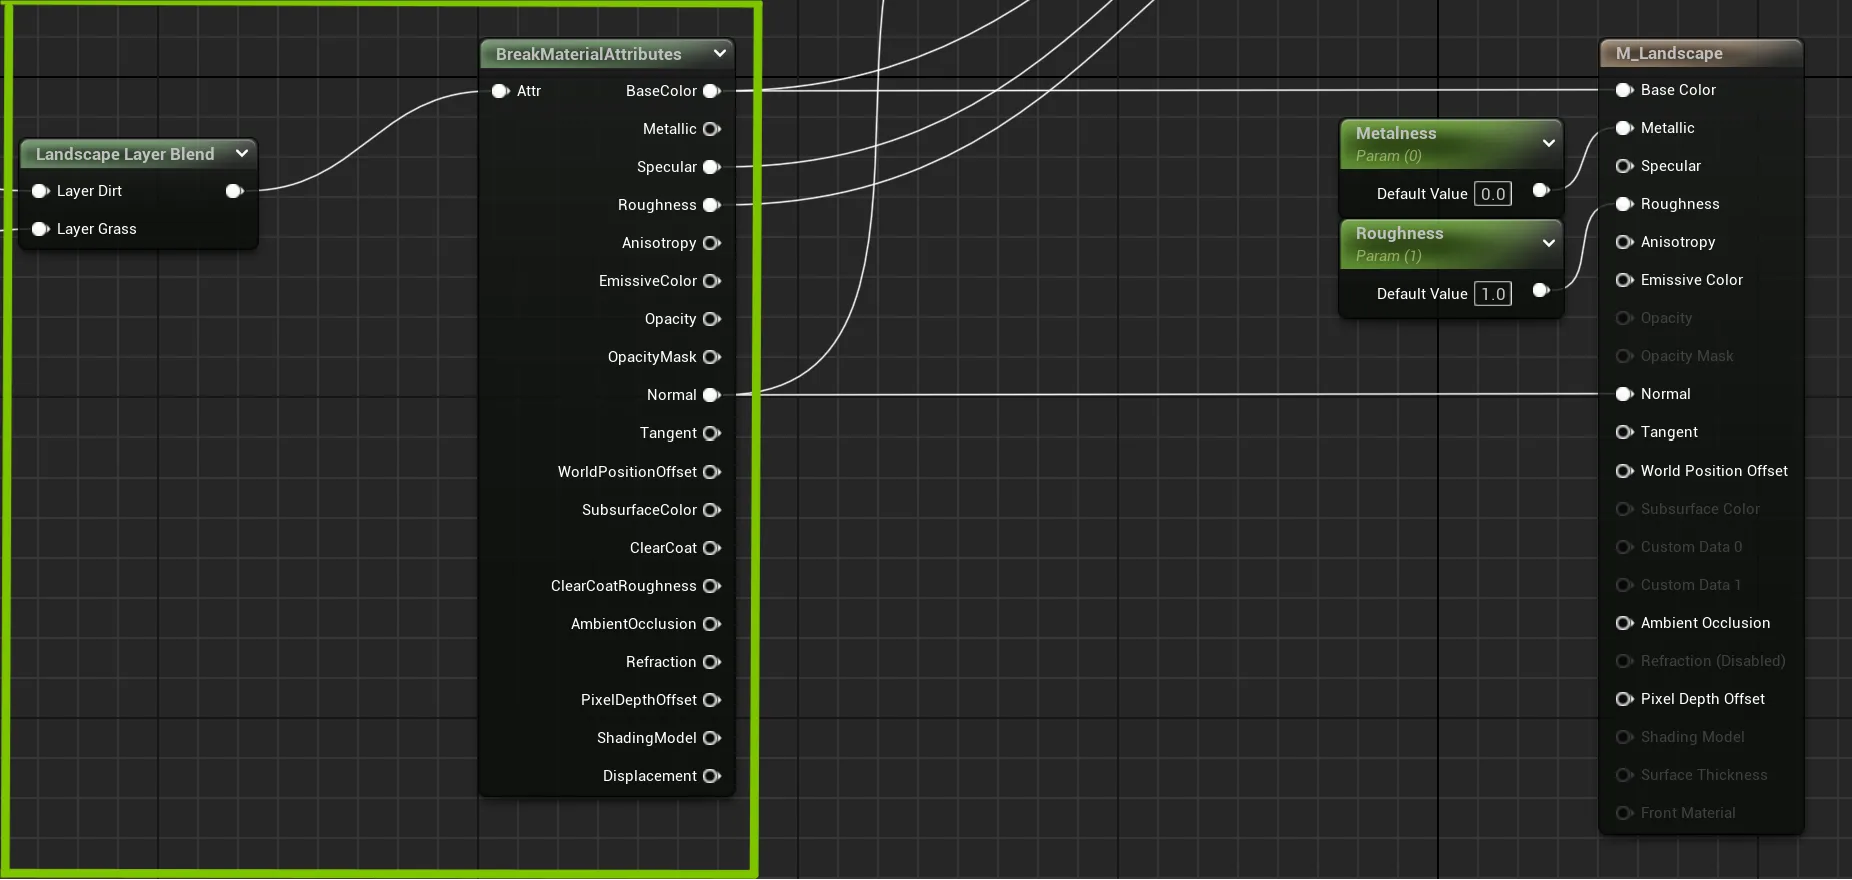Click Anisotropy input pin on M_Landscape

pyautogui.click(x=1625, y=242)
